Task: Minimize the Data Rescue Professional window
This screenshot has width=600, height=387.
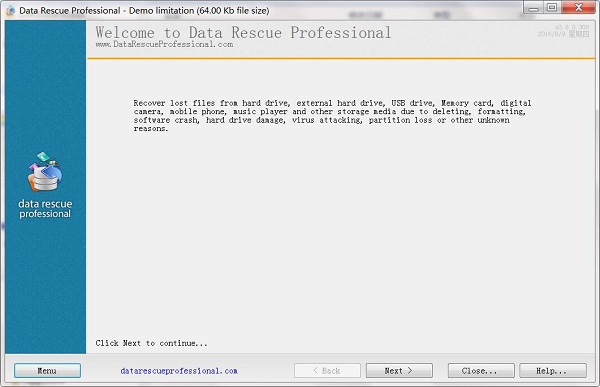Action: (x=534, y=8)
